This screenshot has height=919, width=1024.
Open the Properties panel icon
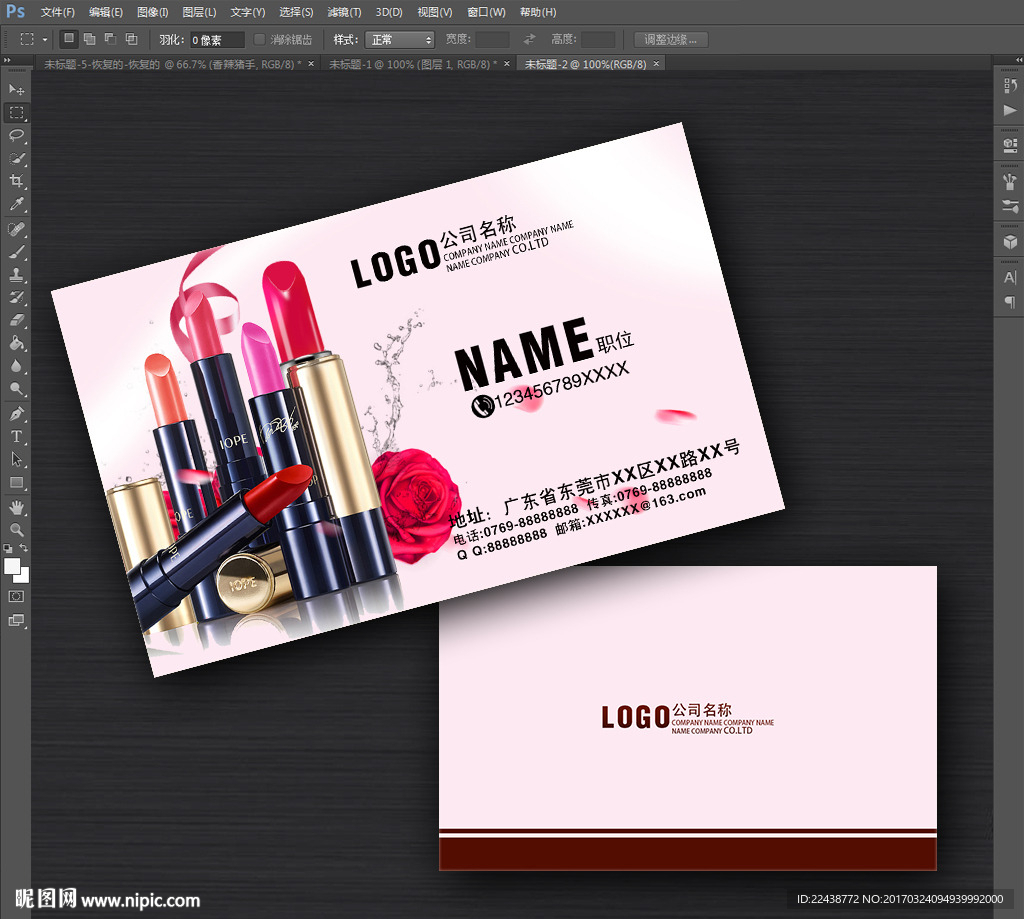[1010, 145]
